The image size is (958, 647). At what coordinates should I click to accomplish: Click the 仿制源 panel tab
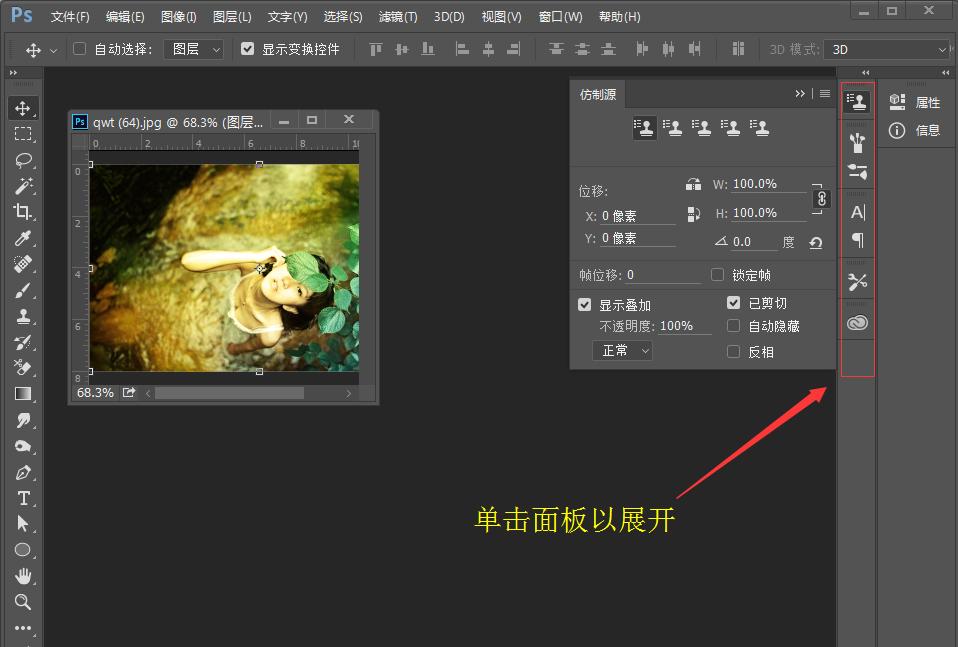click(600, 94)
